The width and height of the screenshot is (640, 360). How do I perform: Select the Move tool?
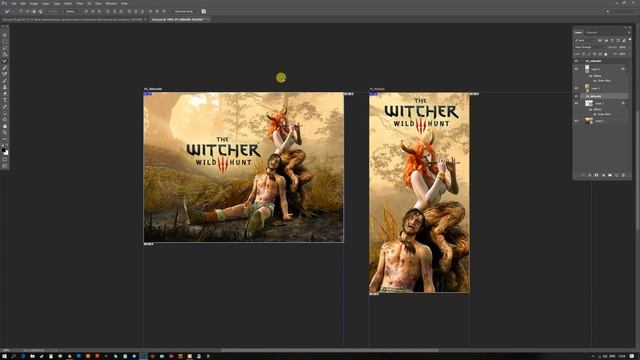point(5,35)
